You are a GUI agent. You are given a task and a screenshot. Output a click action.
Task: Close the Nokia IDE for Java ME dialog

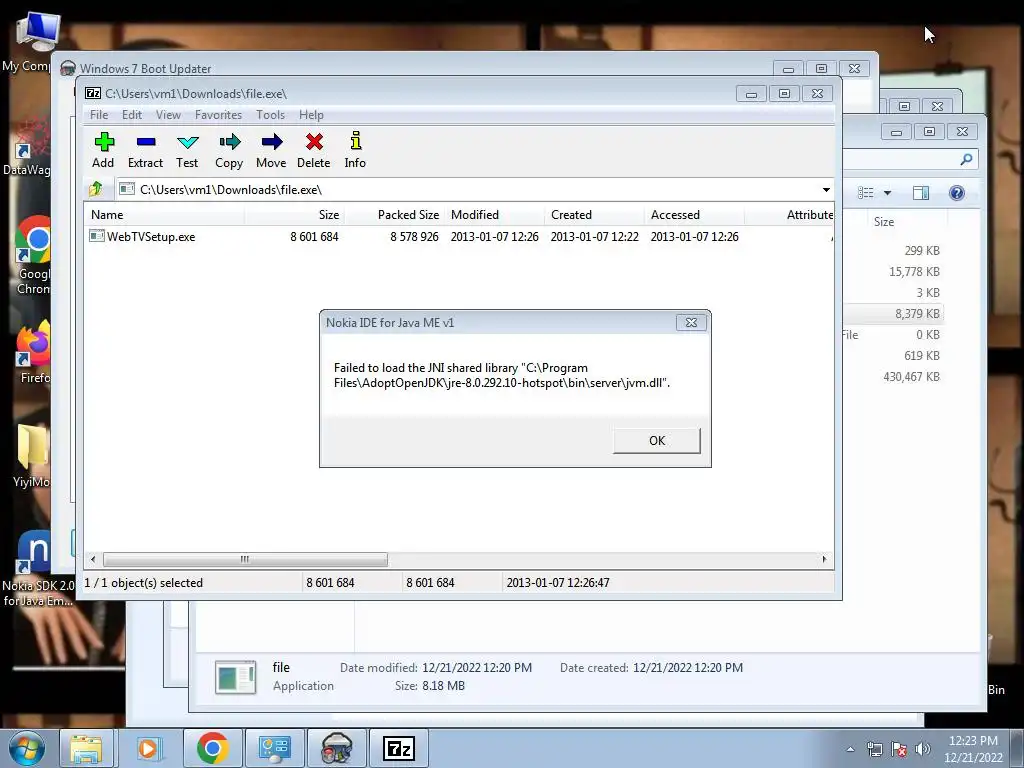[x=691, y=323]
